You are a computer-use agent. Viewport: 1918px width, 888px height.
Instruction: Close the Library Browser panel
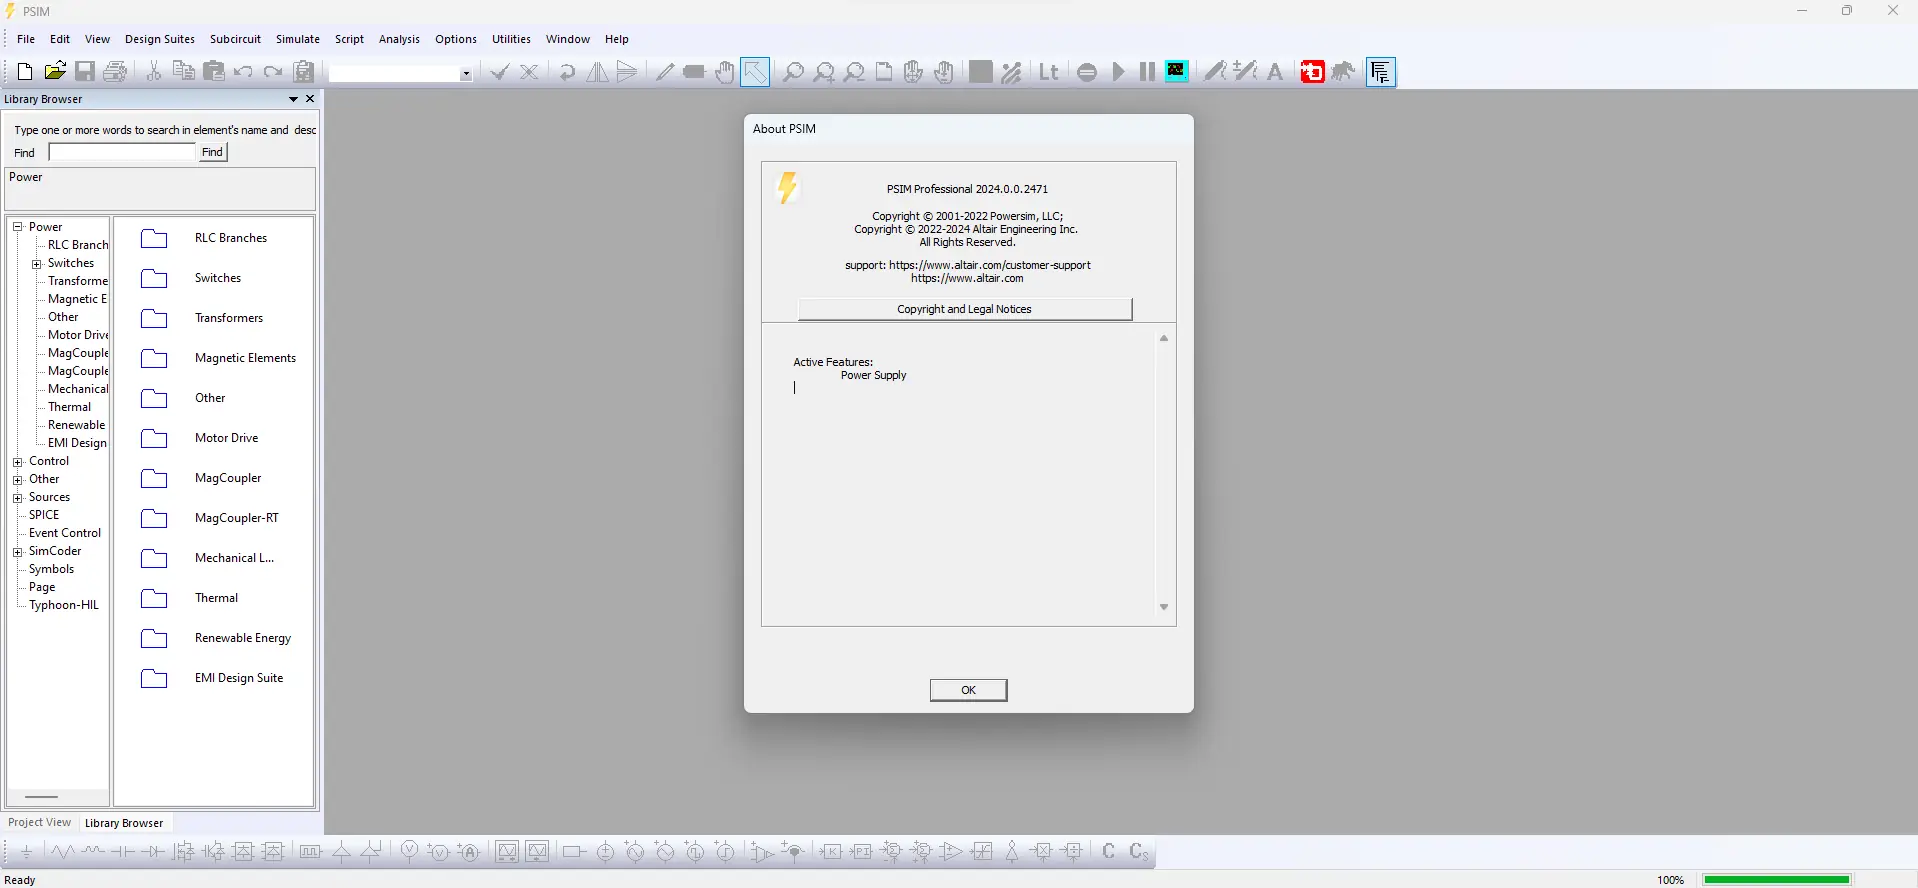[310, 99]
